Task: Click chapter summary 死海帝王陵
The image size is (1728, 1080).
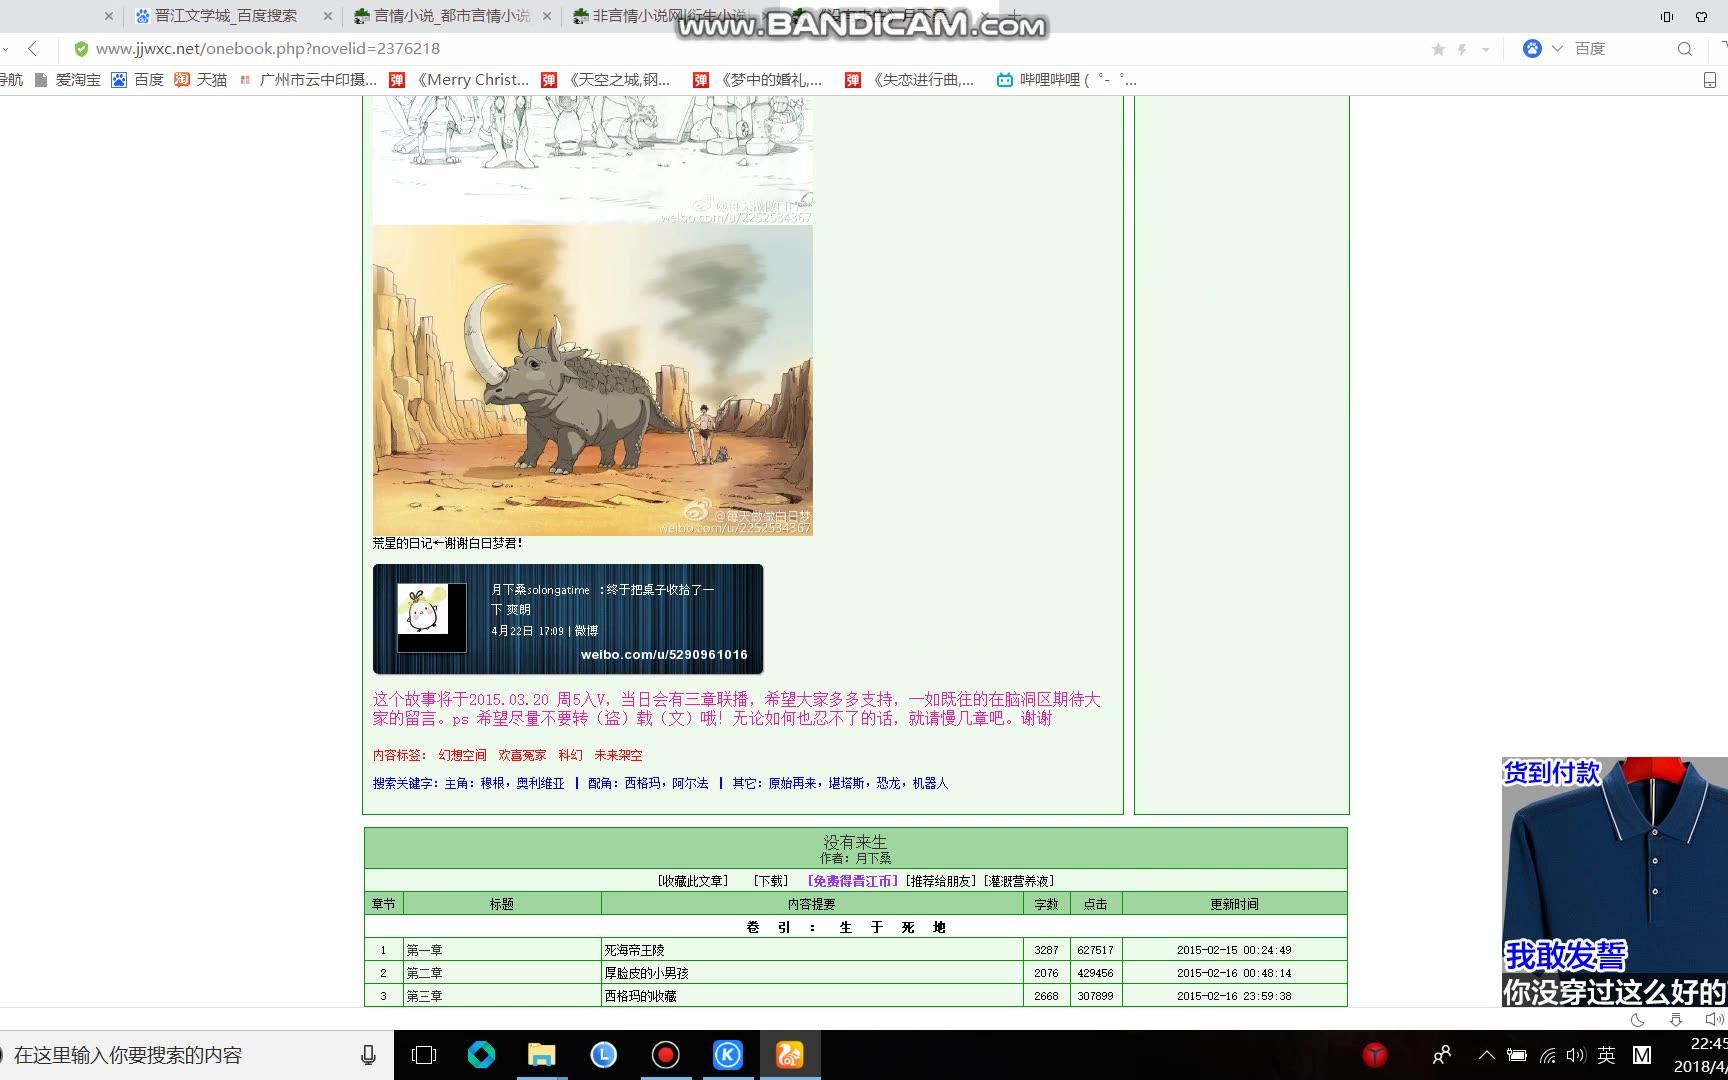Action: 634,950
